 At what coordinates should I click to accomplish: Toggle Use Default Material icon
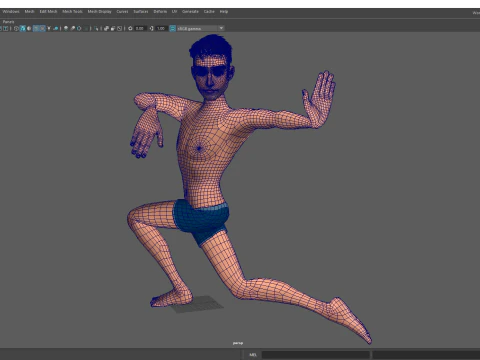click(29, 29)
